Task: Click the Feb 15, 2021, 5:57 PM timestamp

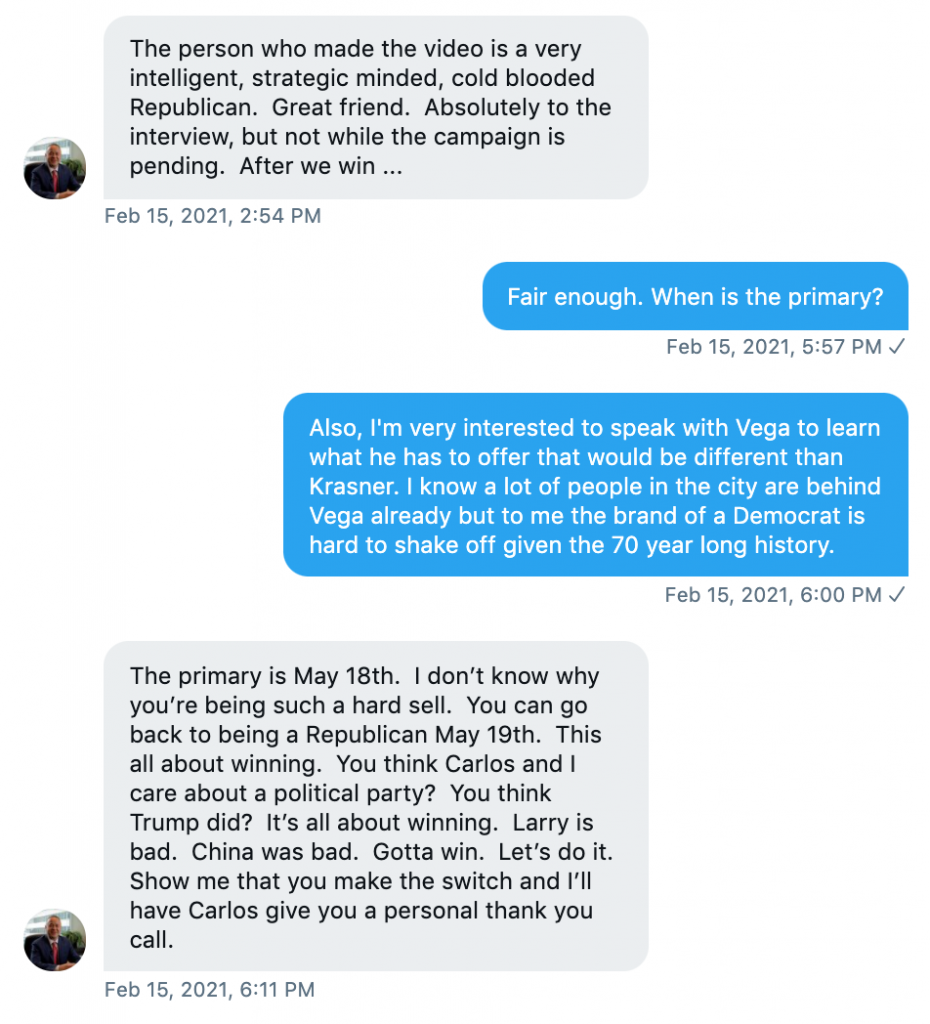Action: (774, 347)
